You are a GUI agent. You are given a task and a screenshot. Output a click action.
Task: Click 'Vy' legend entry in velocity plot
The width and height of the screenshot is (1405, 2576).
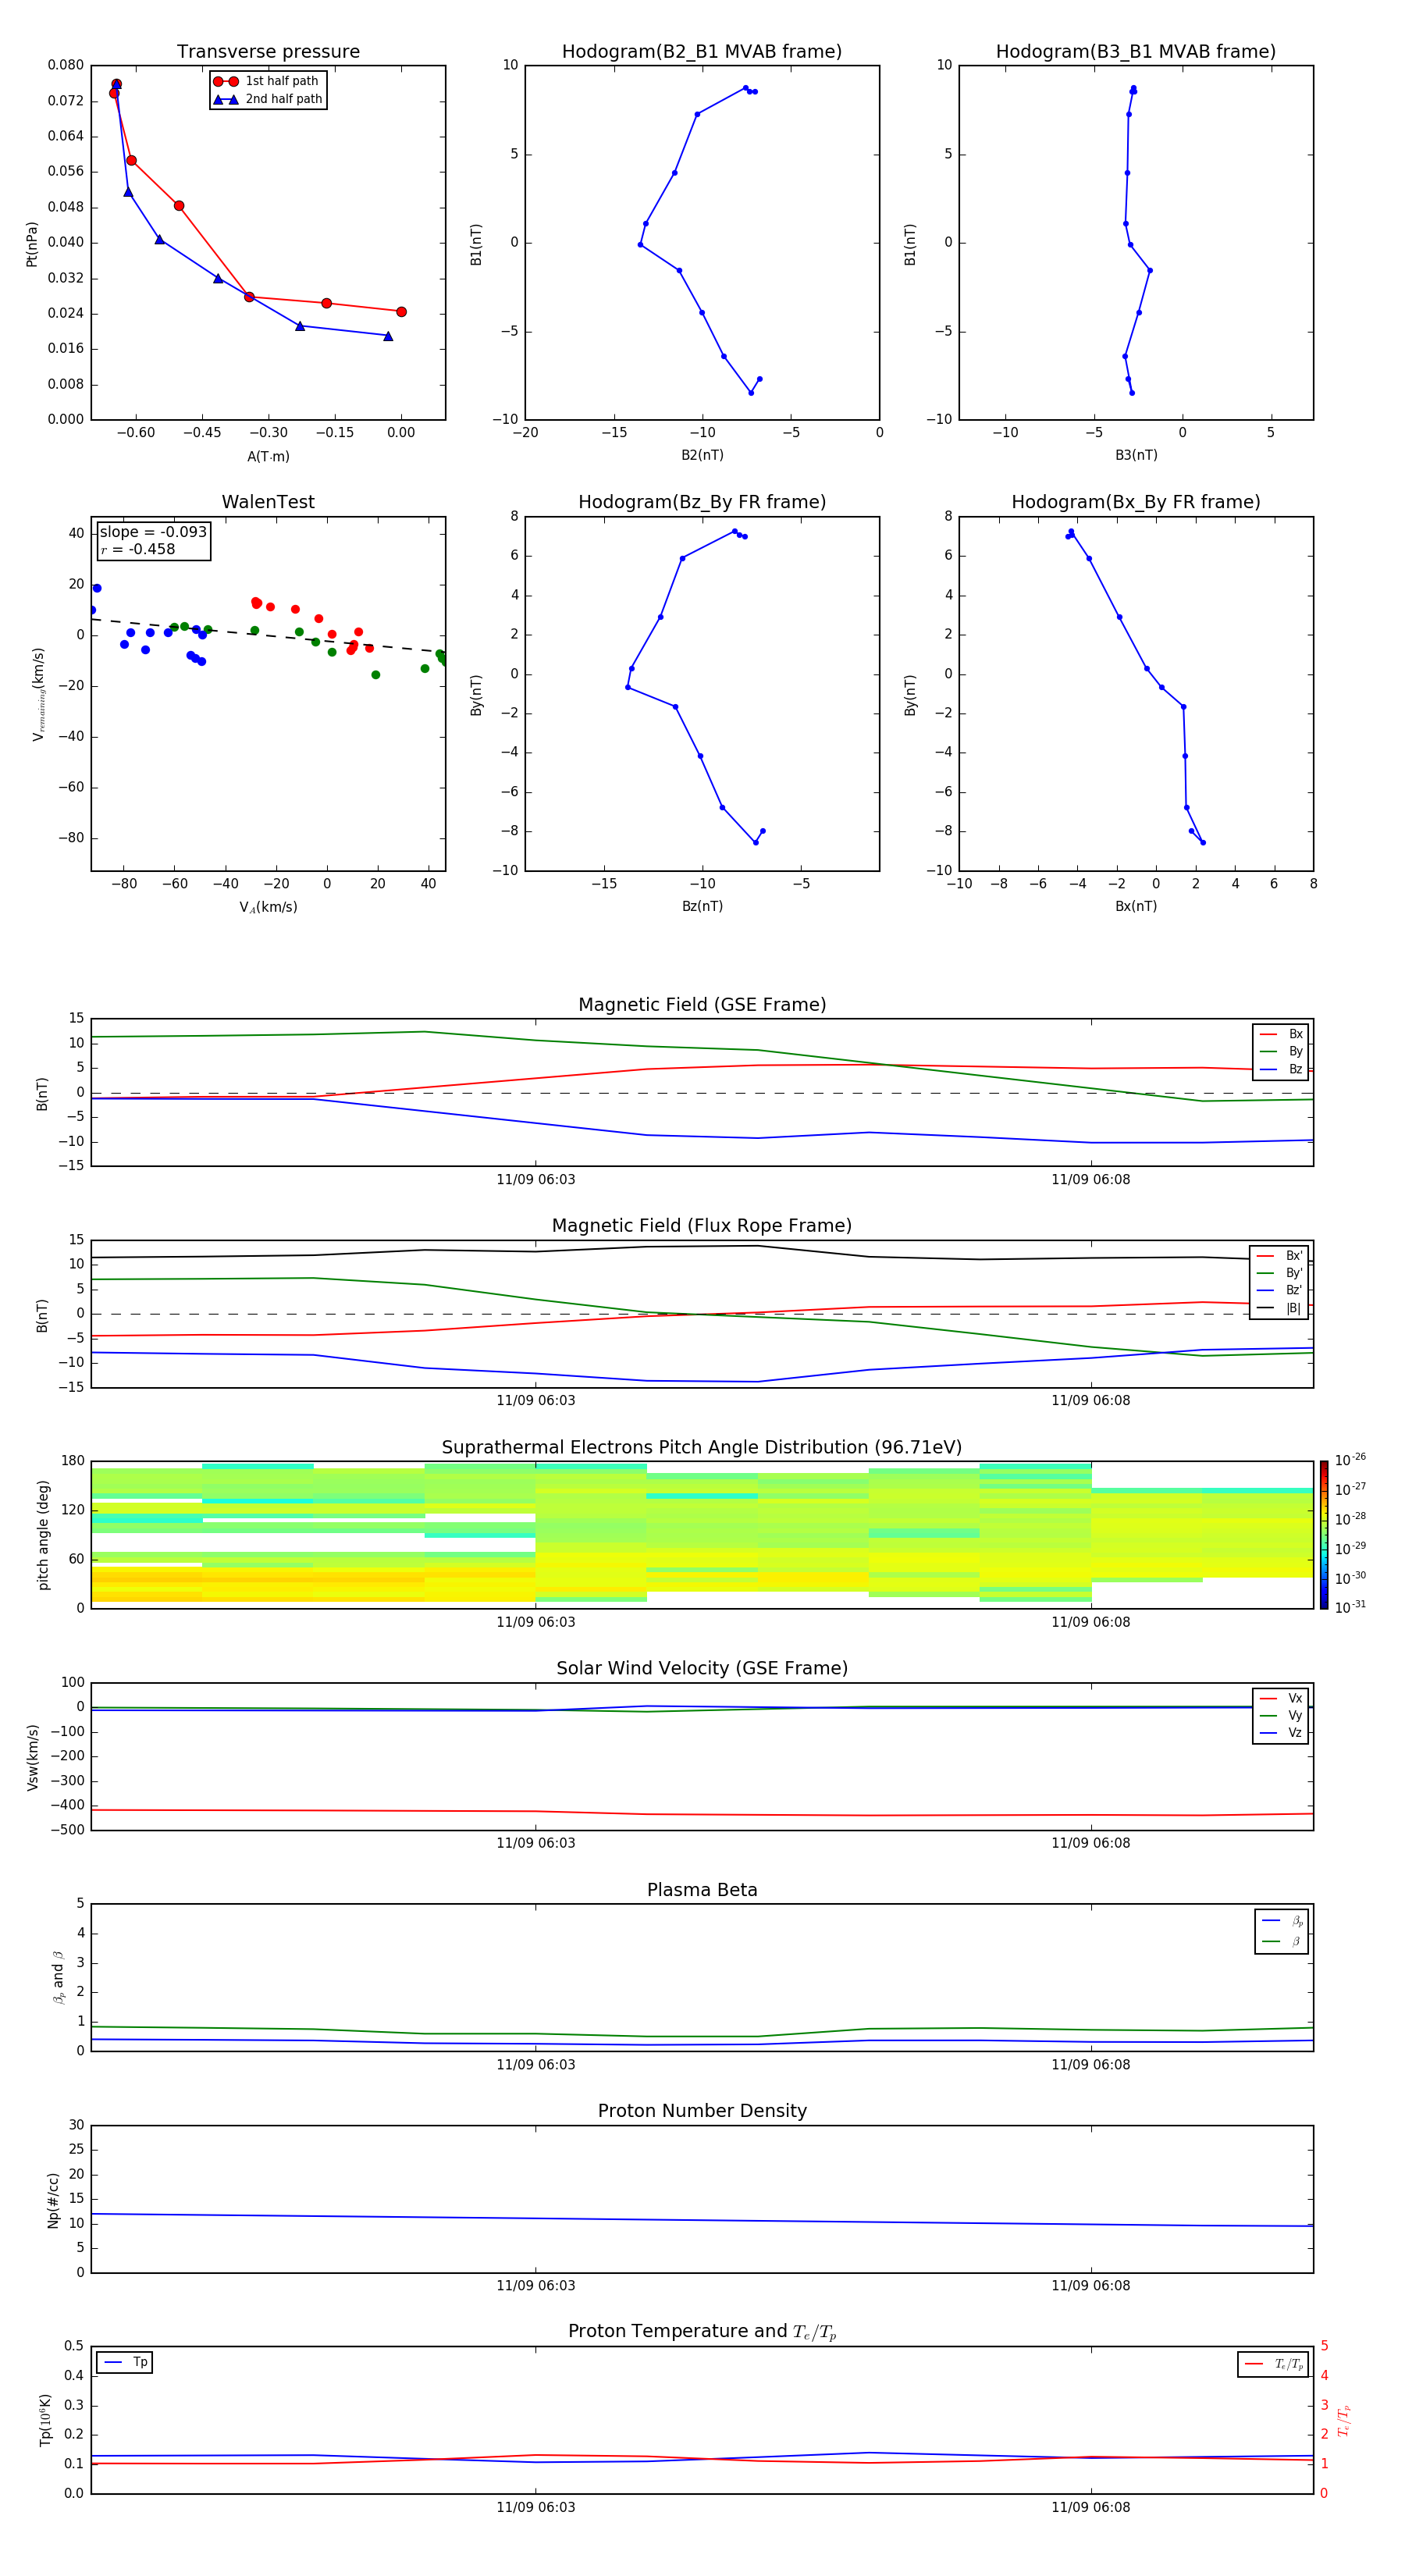(1281, 1715)
